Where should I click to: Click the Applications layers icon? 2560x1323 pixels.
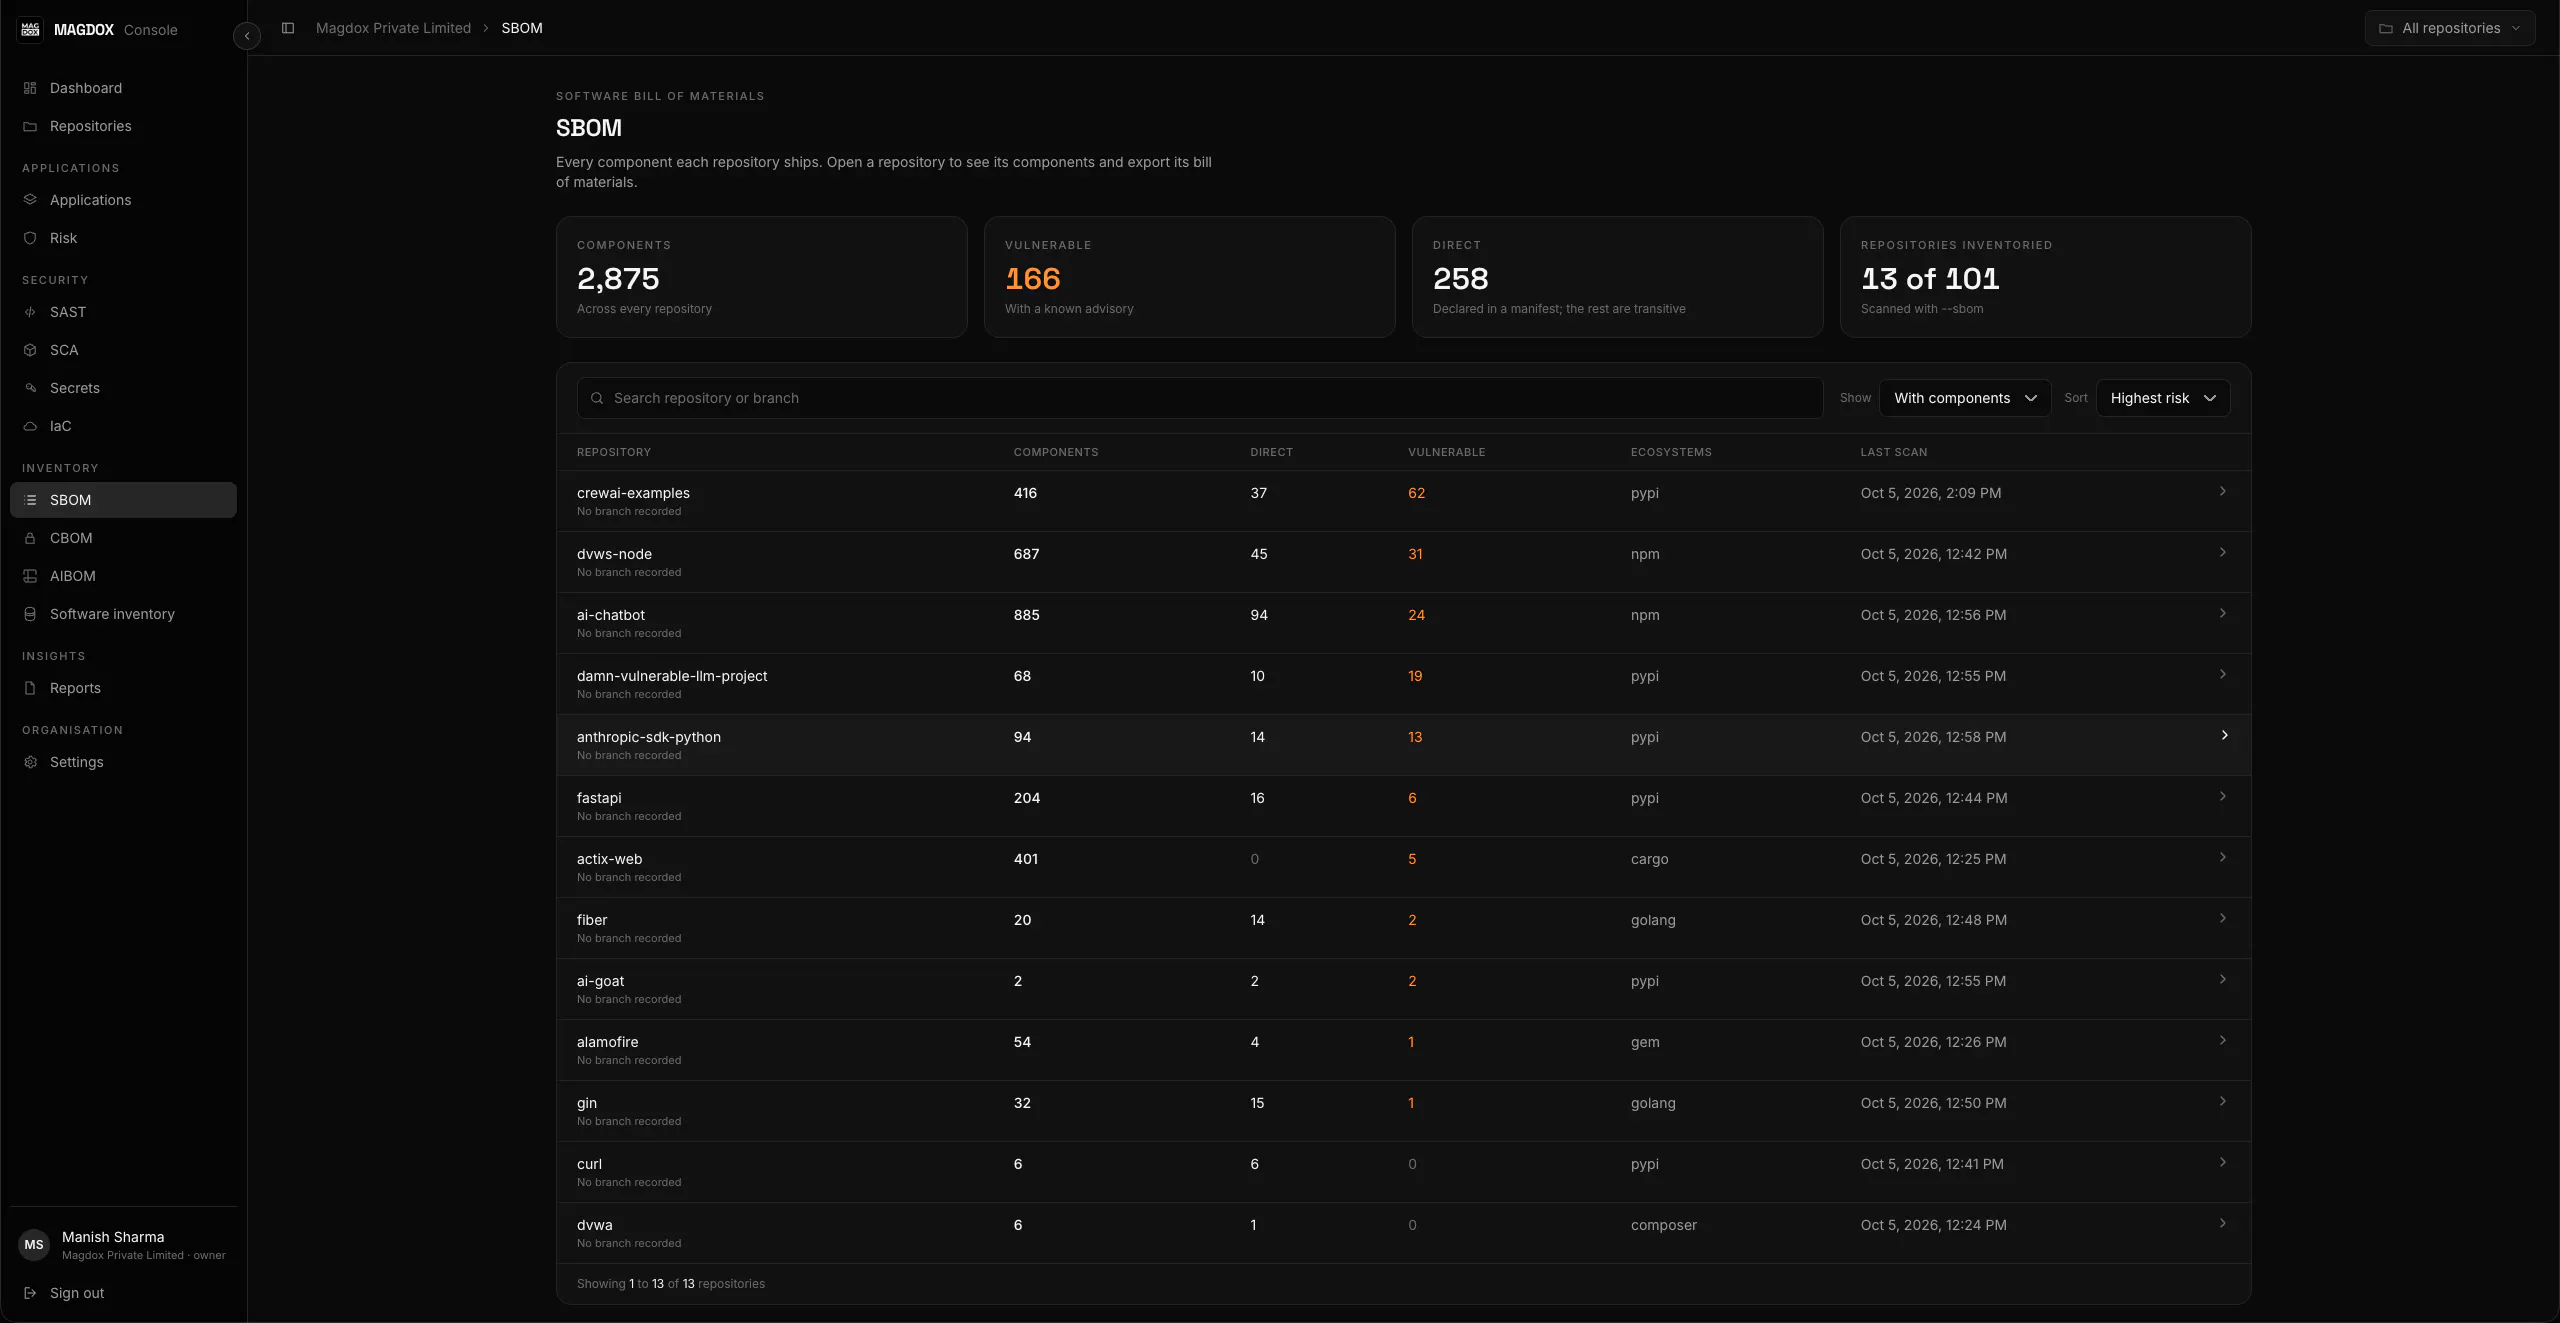click(x=30, y=200)
